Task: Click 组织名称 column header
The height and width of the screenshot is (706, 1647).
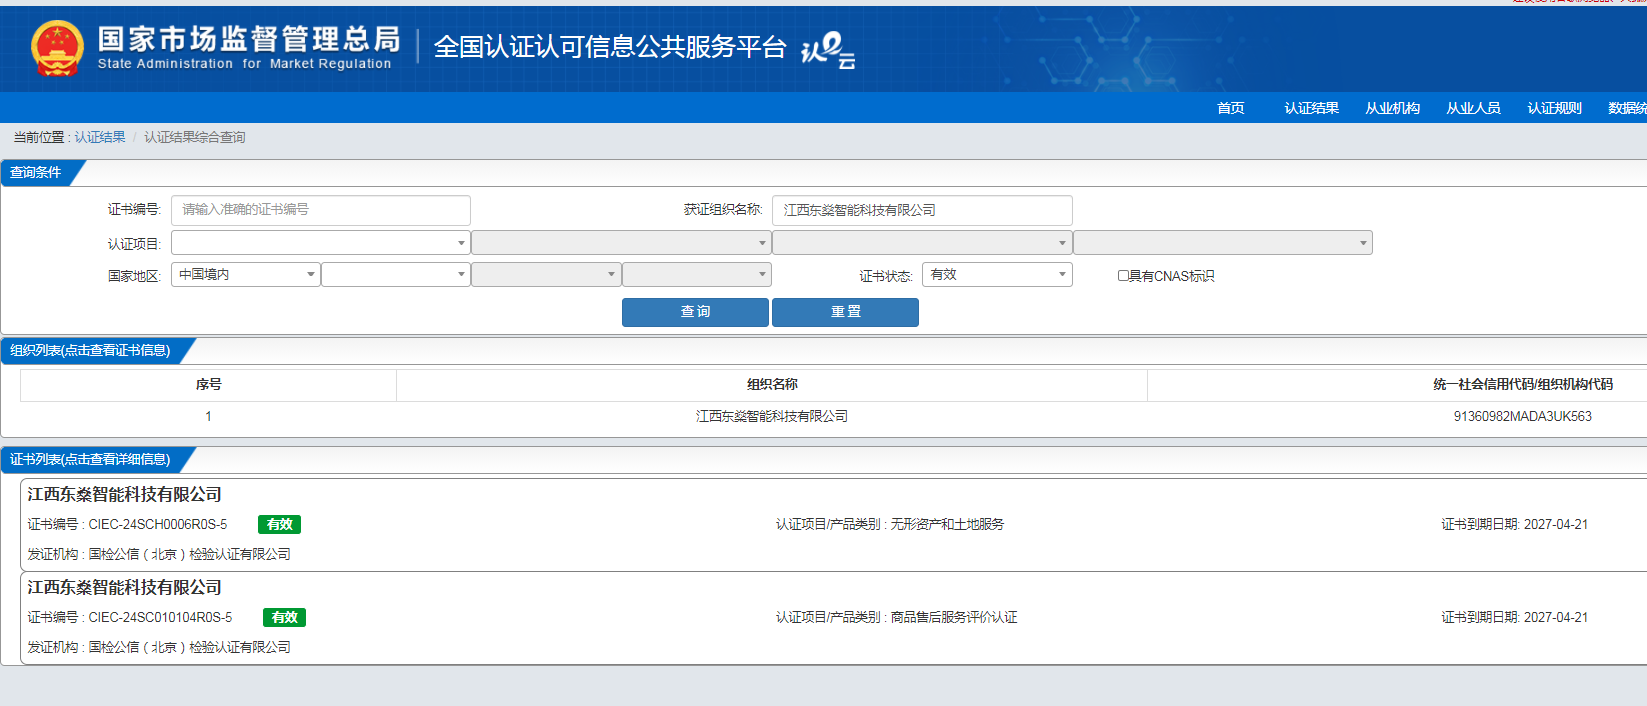Action: (x=772, y=385)
